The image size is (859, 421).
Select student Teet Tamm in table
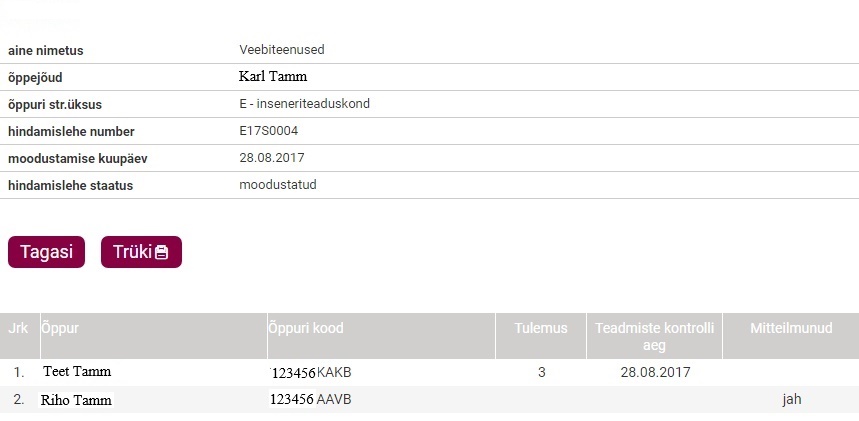77,372
